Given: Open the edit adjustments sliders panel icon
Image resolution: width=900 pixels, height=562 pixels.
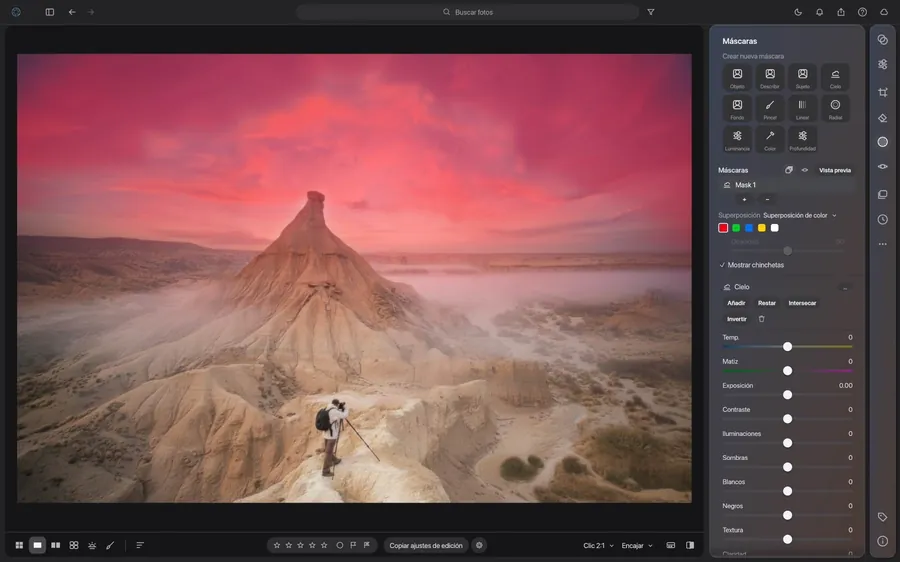Looking at the screenshot, I should pos(883,64).
